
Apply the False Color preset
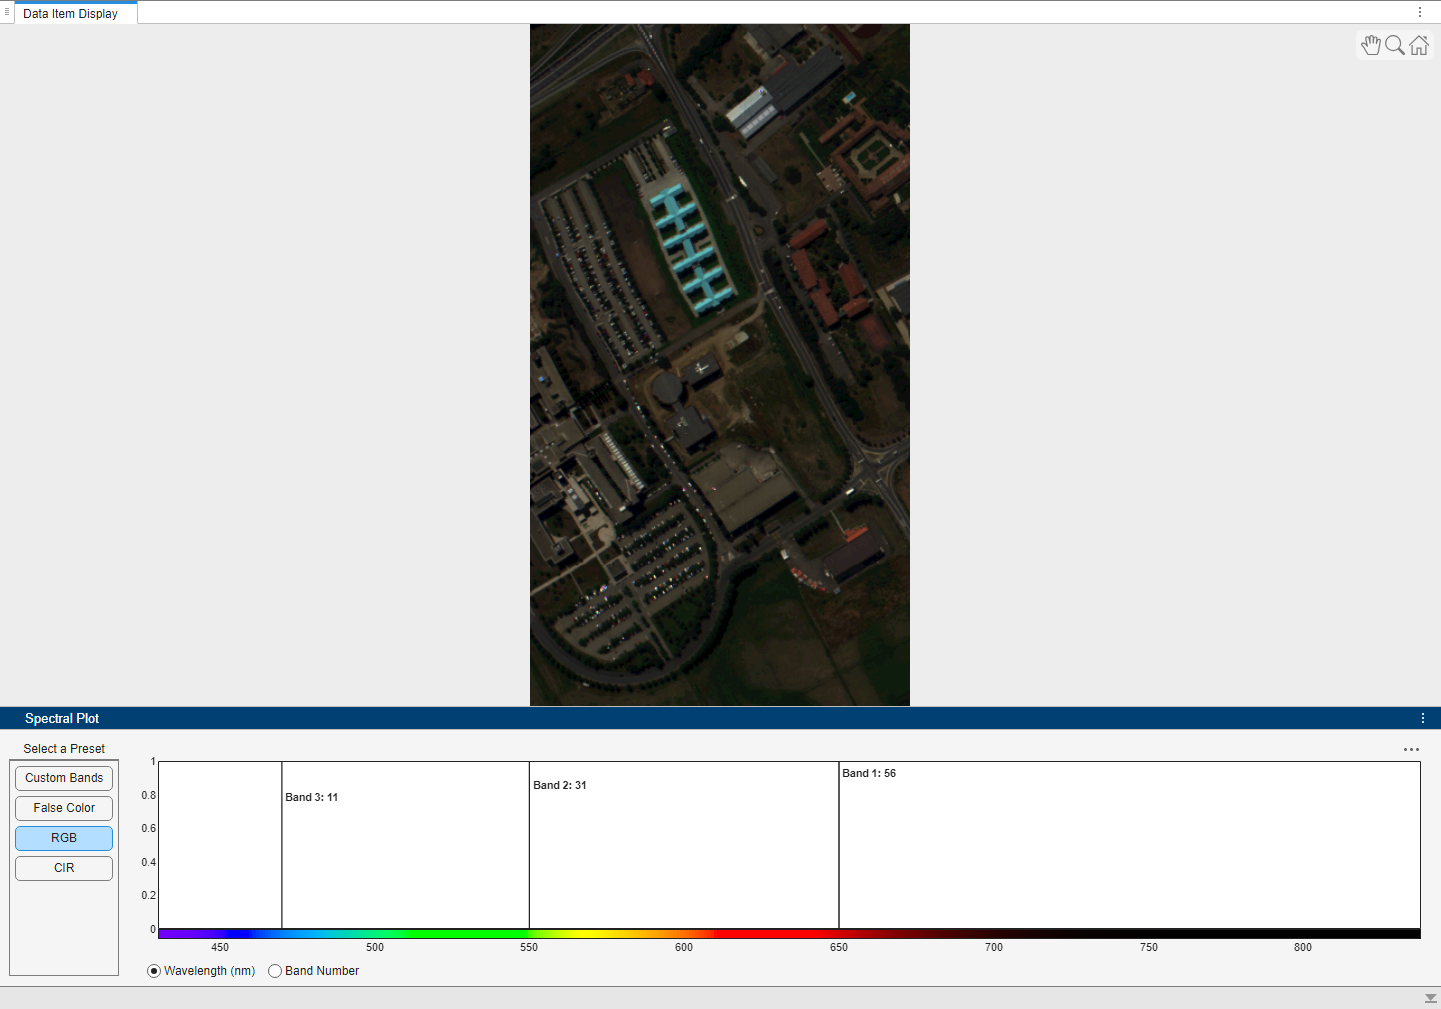(x=63, y=807)
